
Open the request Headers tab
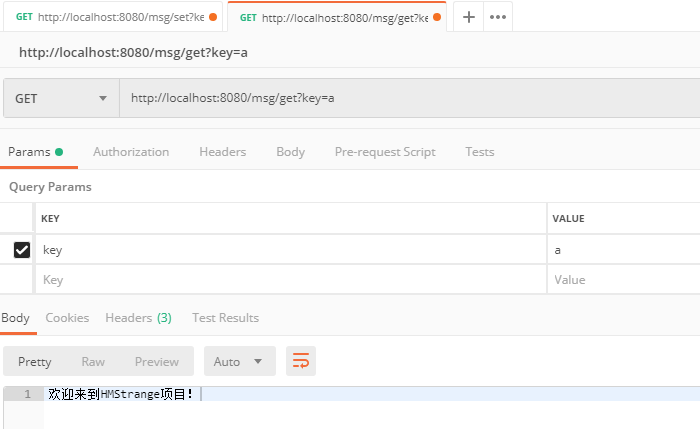[x=222, y=152]
